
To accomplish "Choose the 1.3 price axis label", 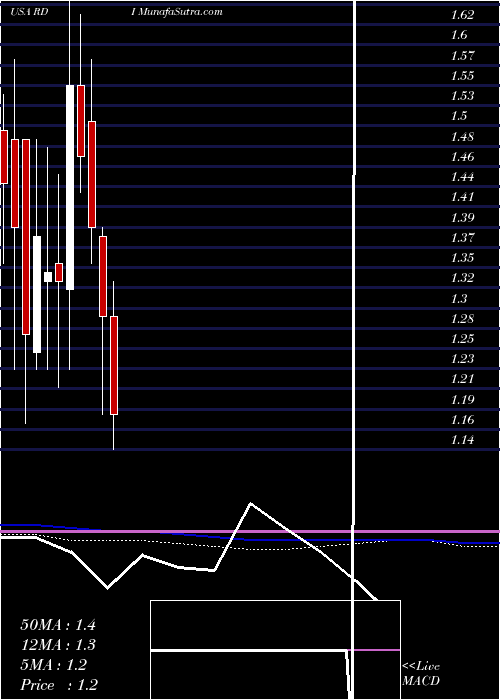I will [x=459, y=299].
